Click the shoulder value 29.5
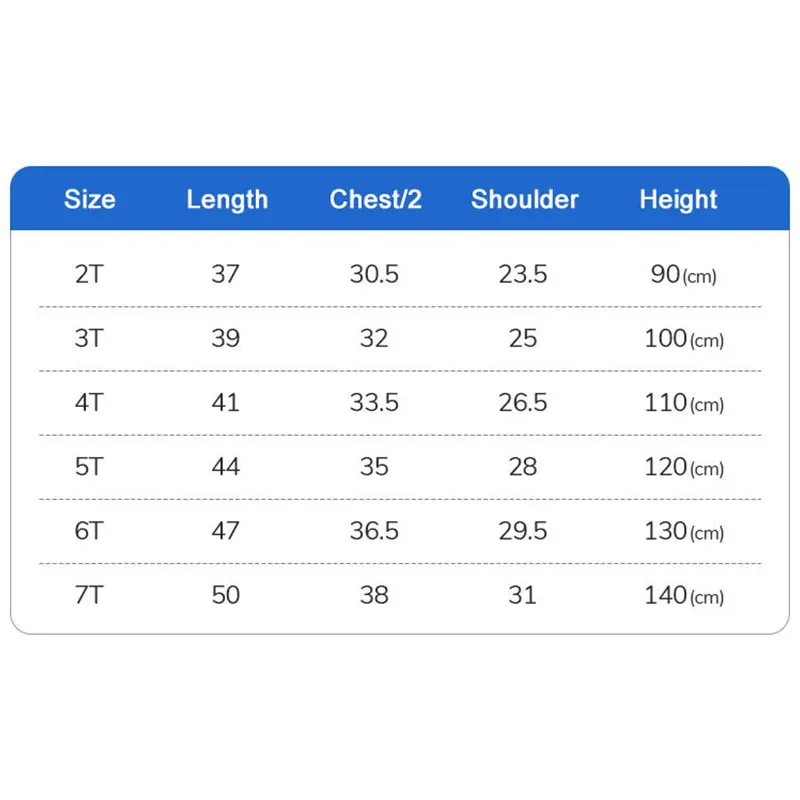The height and width of the screenshot is (800, 800). 523,530
